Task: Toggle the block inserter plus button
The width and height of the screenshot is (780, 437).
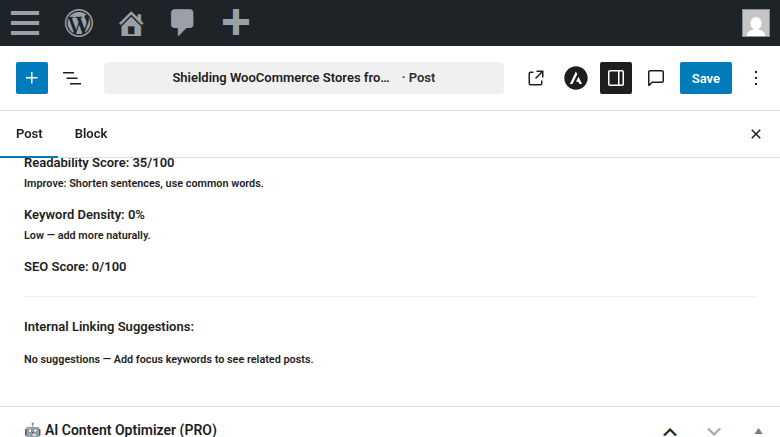Action: [x=32, y=78]
